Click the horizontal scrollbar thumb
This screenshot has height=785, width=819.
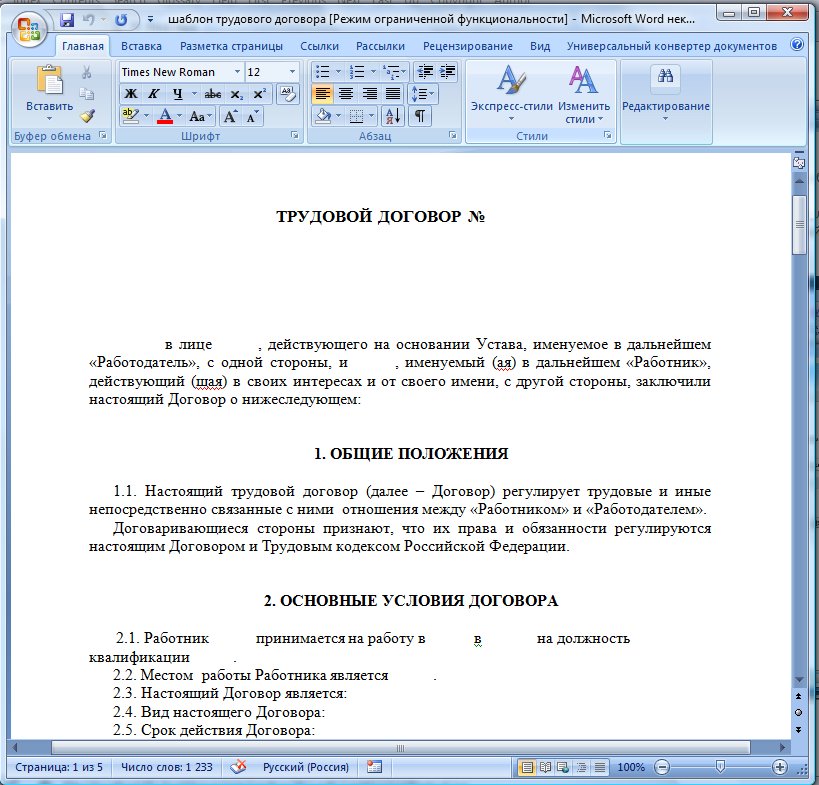[401, 748]
